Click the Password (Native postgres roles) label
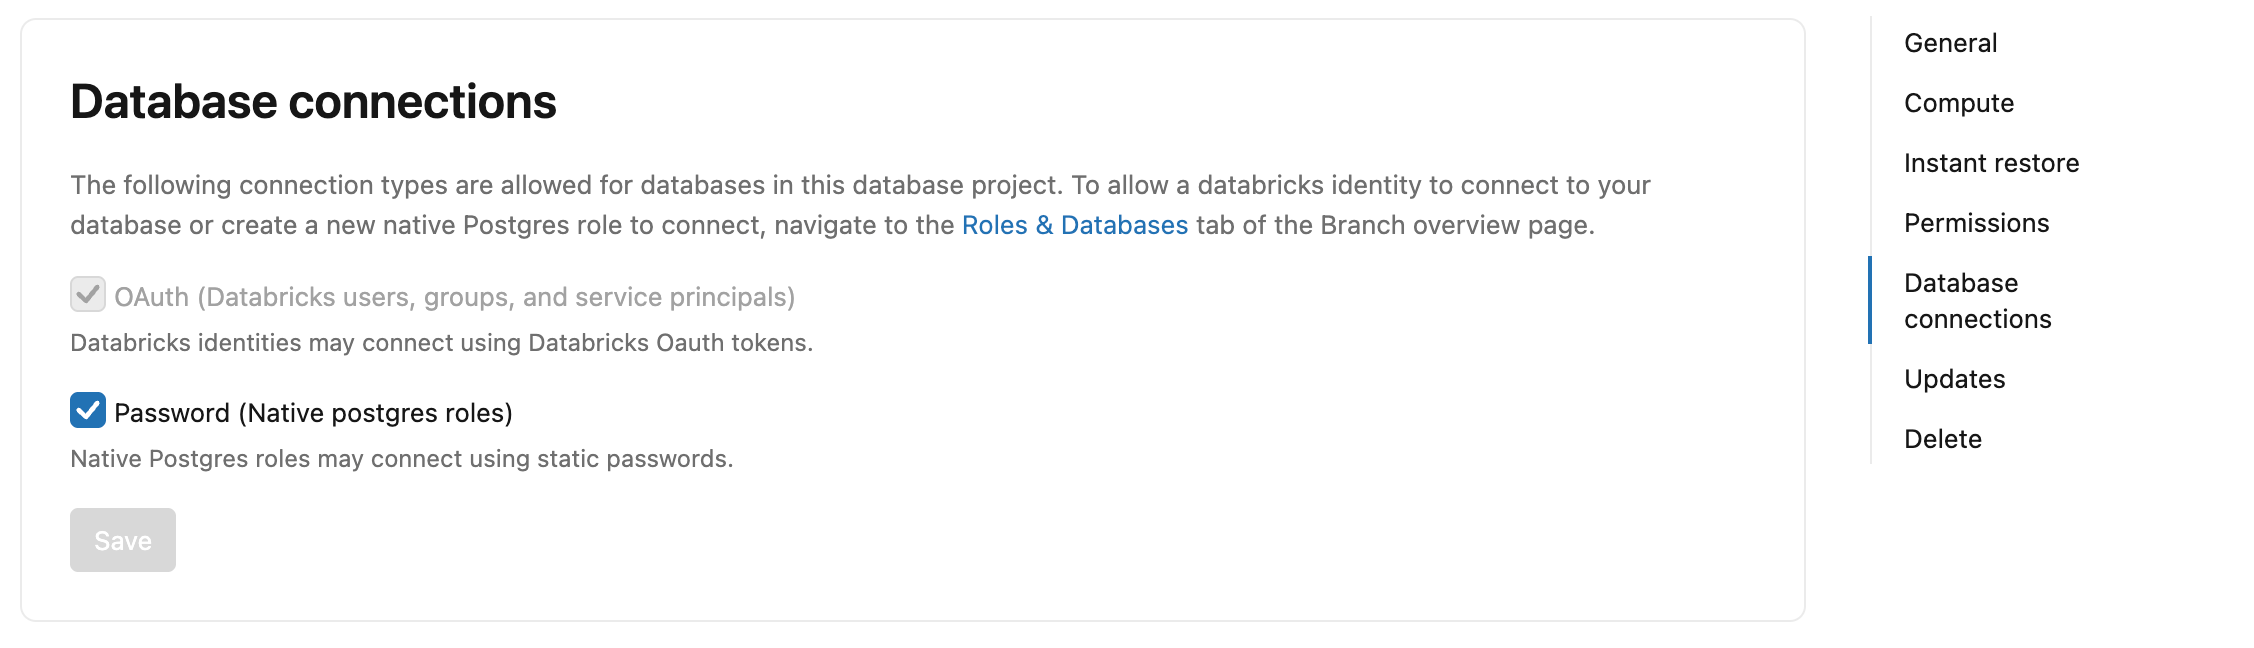This screenshot has width=2254, height=648. click(x=313, y=413)
